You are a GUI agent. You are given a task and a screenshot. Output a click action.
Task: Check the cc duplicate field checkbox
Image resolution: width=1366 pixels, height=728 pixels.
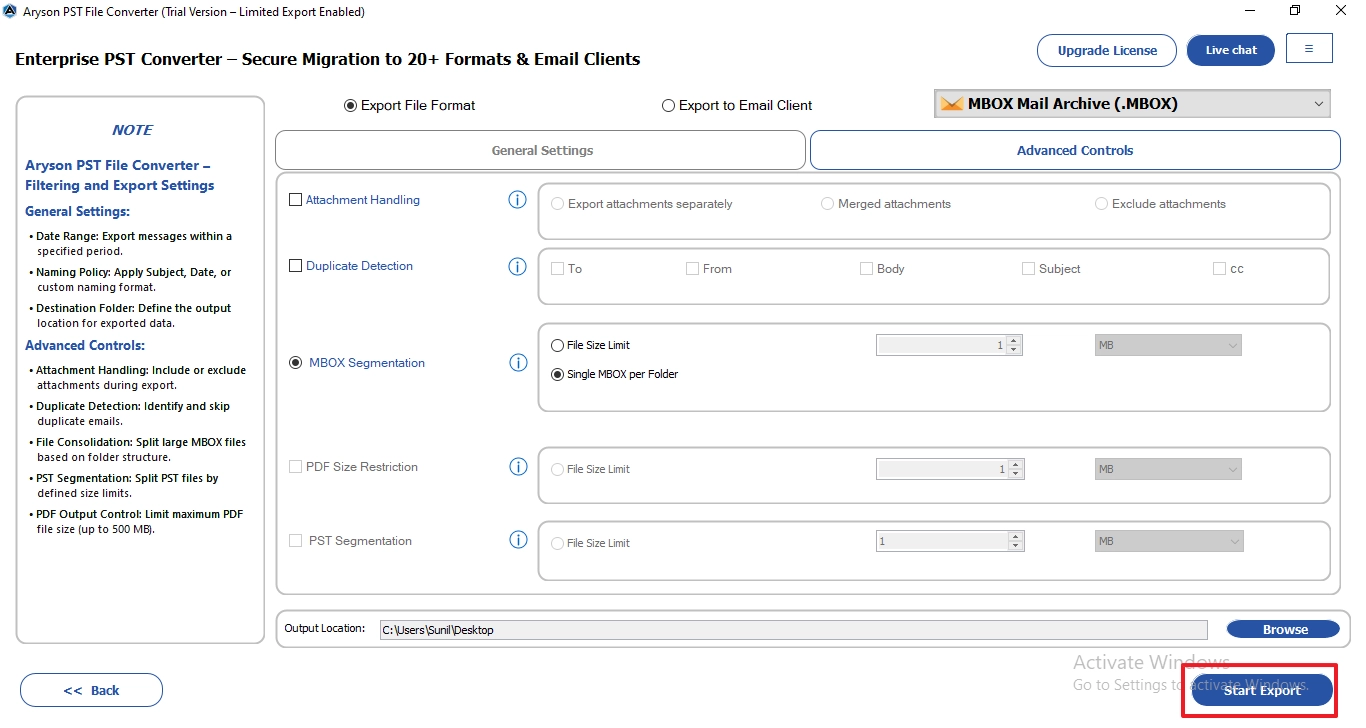click(x=1219, y=269)
